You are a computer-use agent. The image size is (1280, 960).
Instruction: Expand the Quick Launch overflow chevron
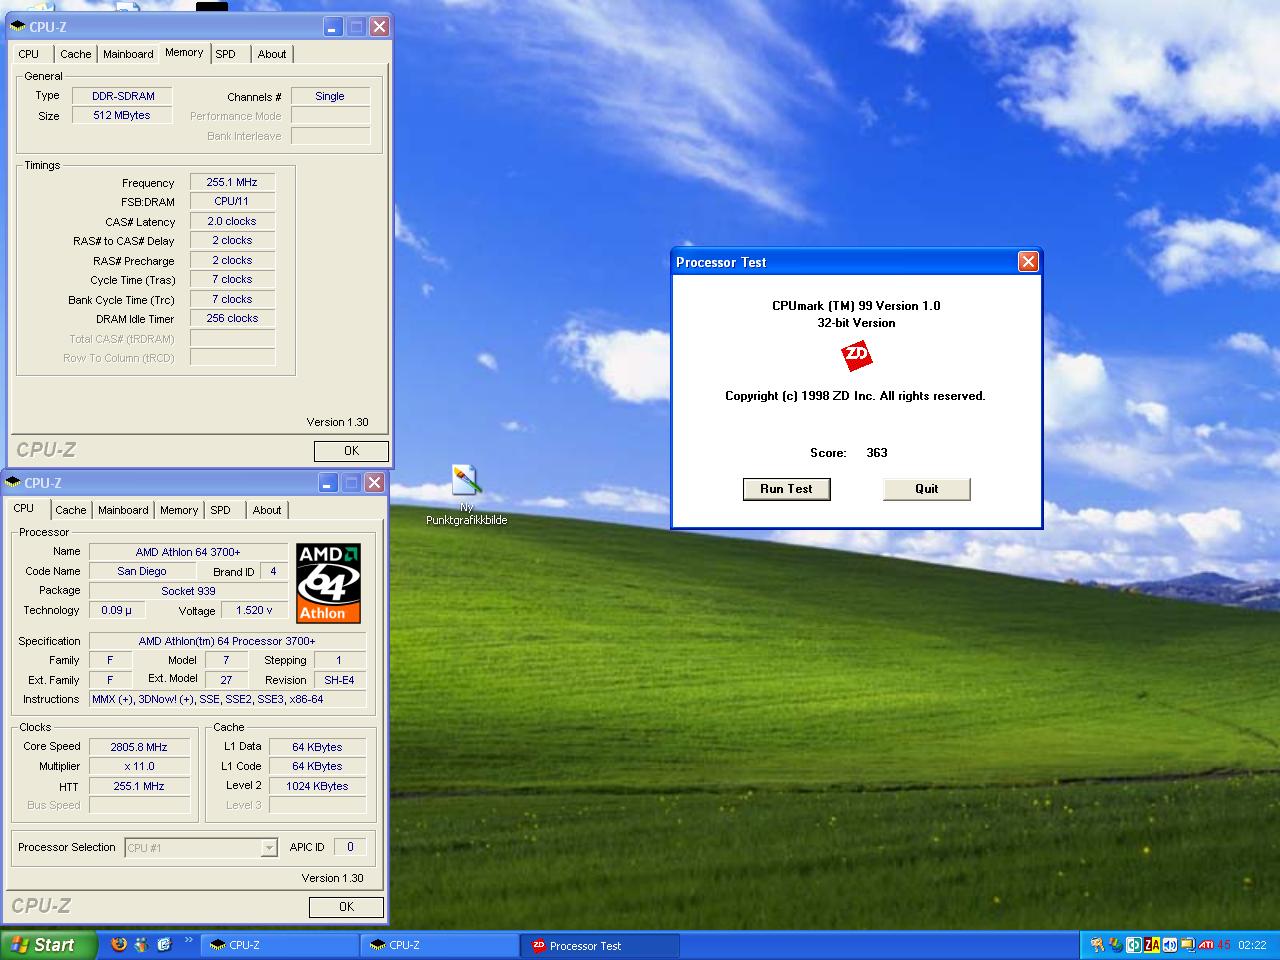189,940
